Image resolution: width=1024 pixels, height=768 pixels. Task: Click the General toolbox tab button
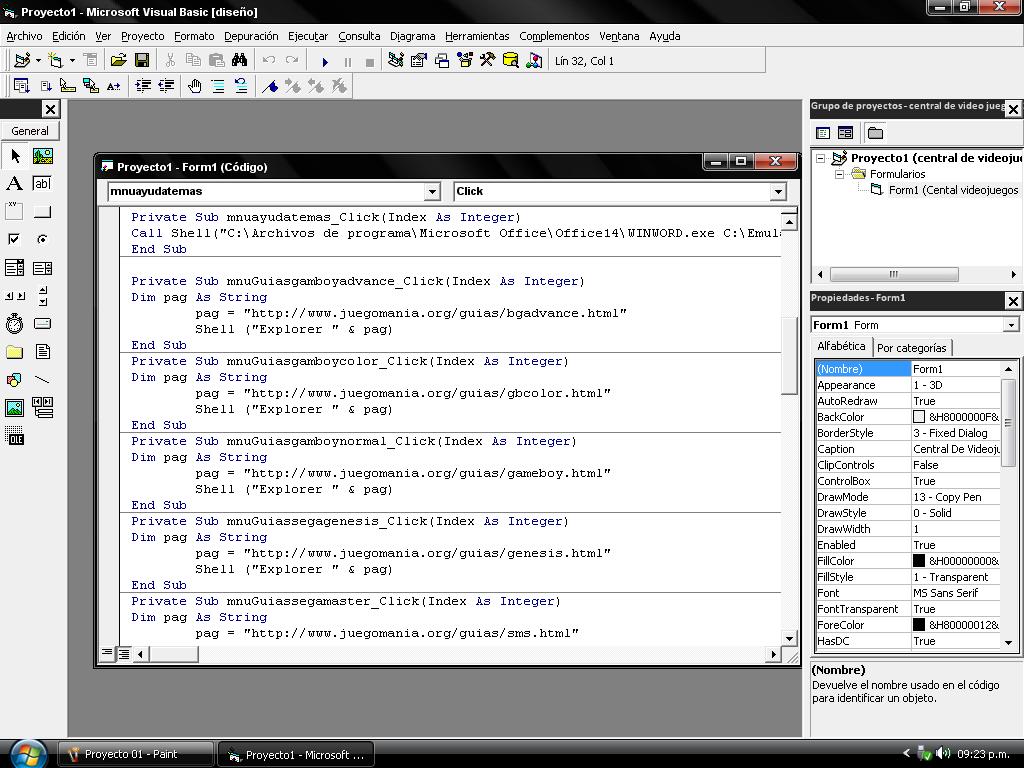pyautogui.click(x=30, y=131)
